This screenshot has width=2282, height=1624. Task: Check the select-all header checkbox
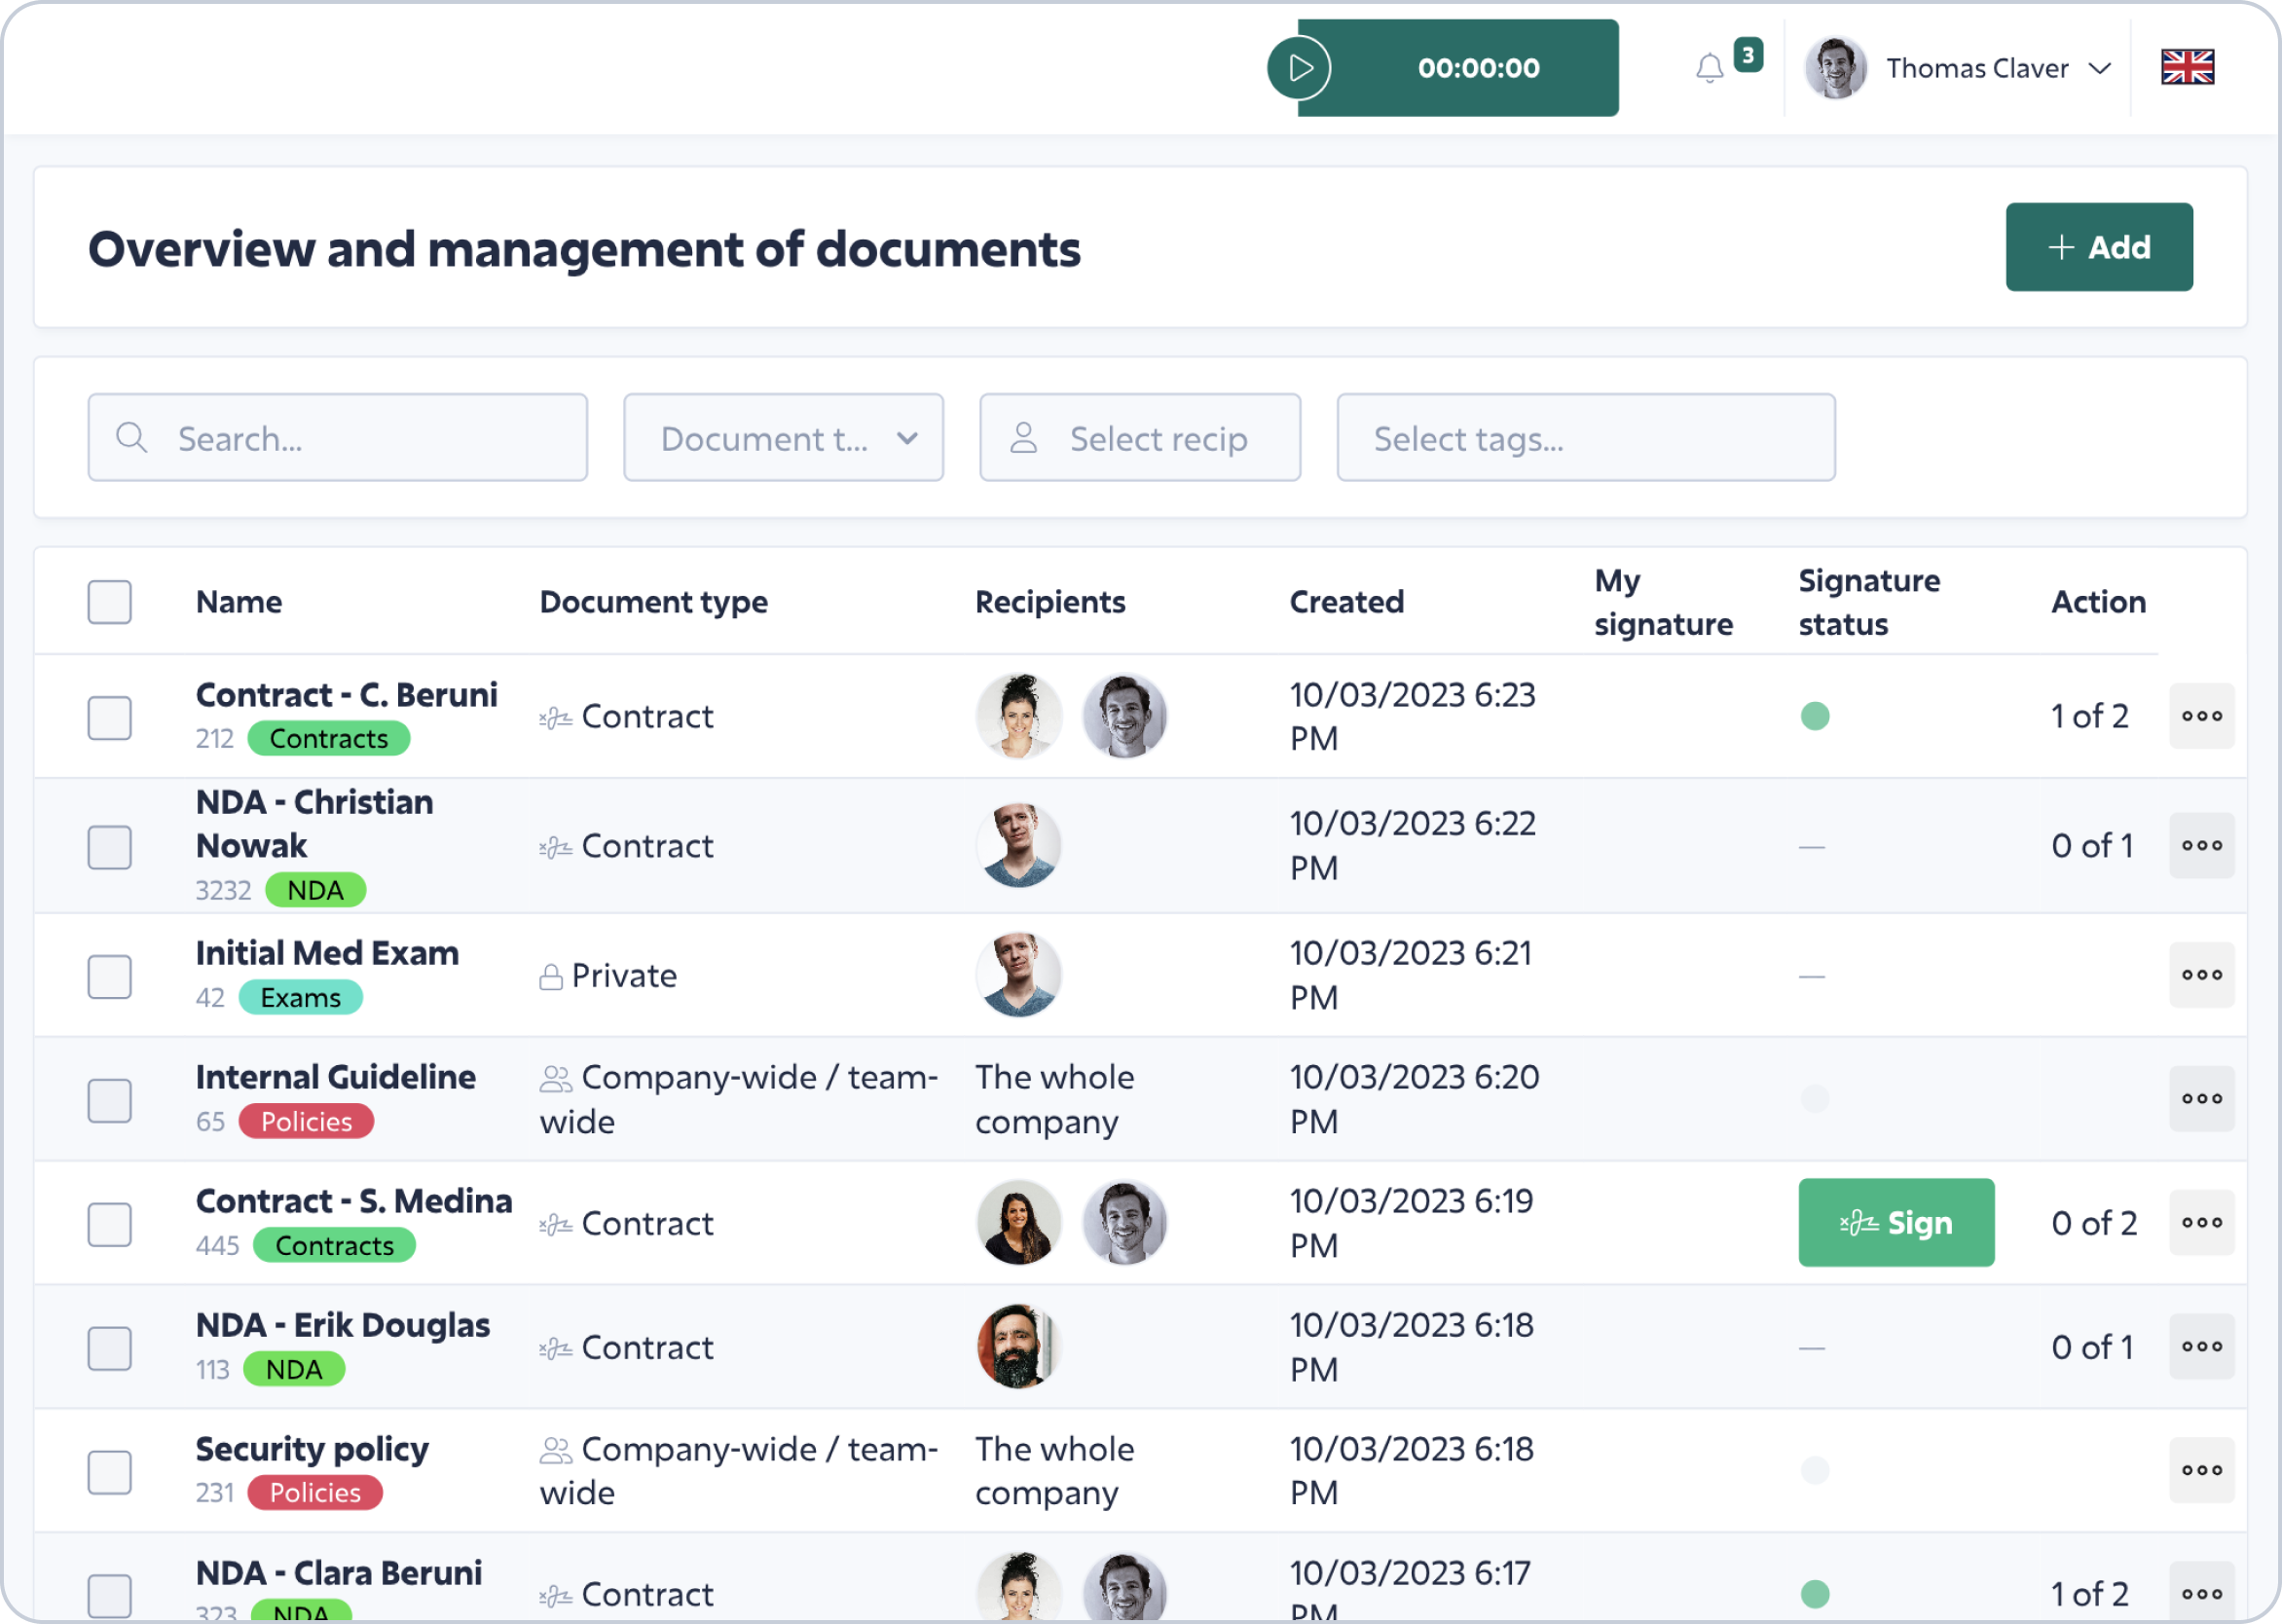(110, 602)
